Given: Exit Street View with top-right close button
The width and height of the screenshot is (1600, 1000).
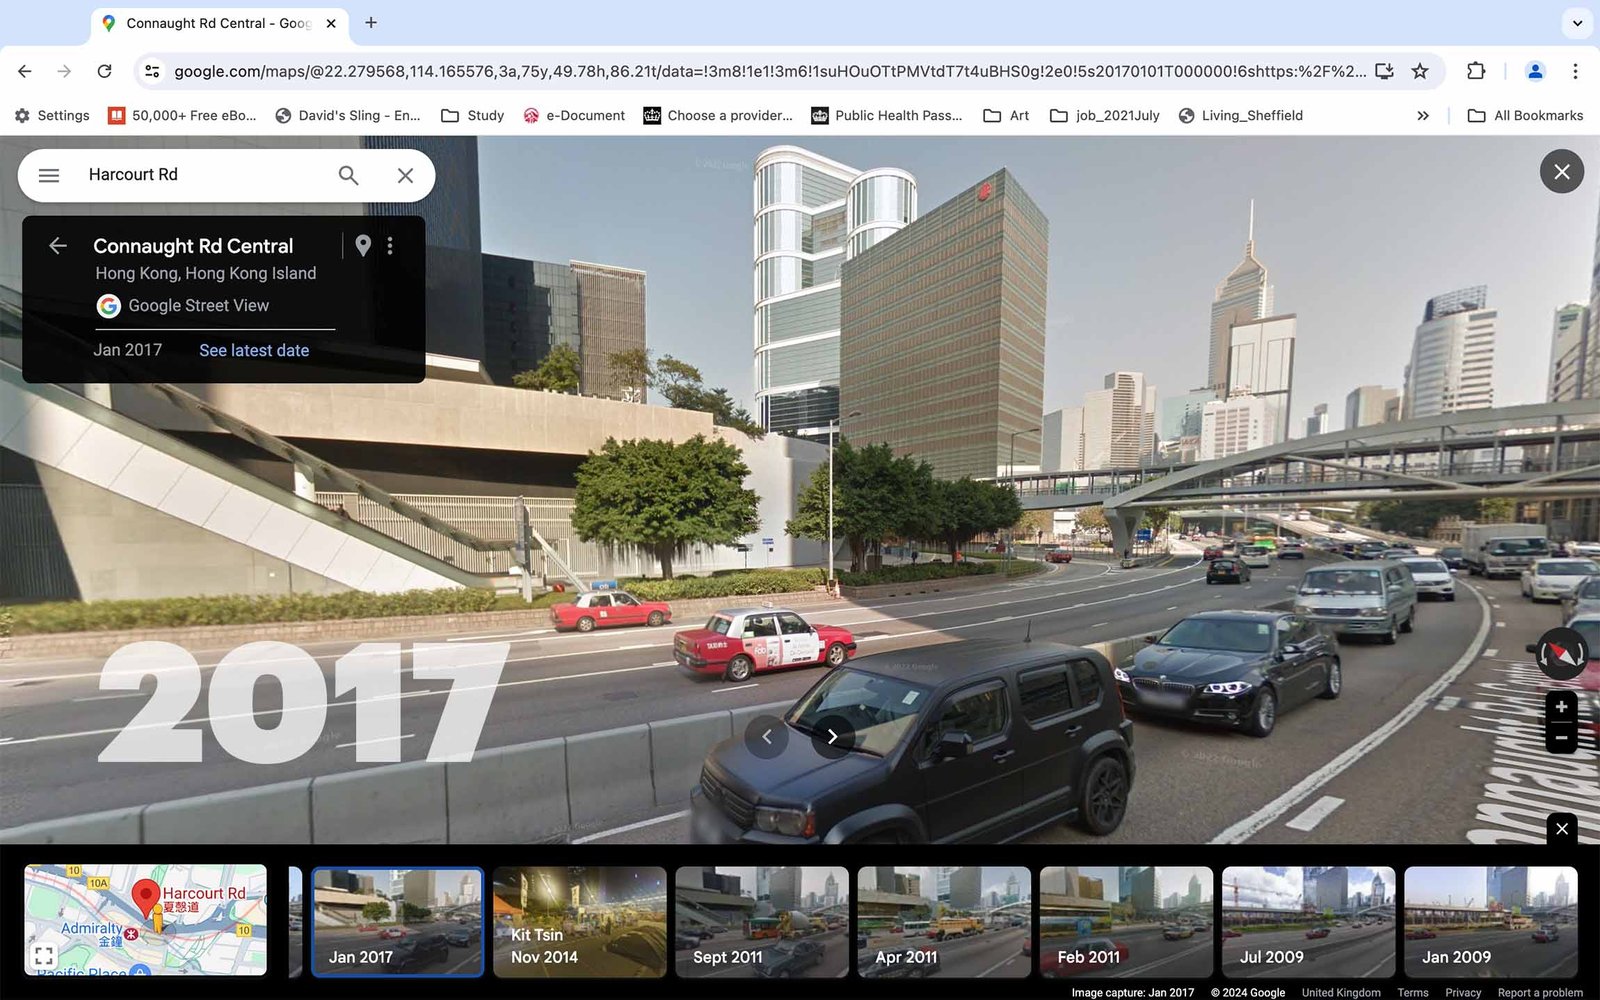Looking at the screenshot, I should 1561,172.
